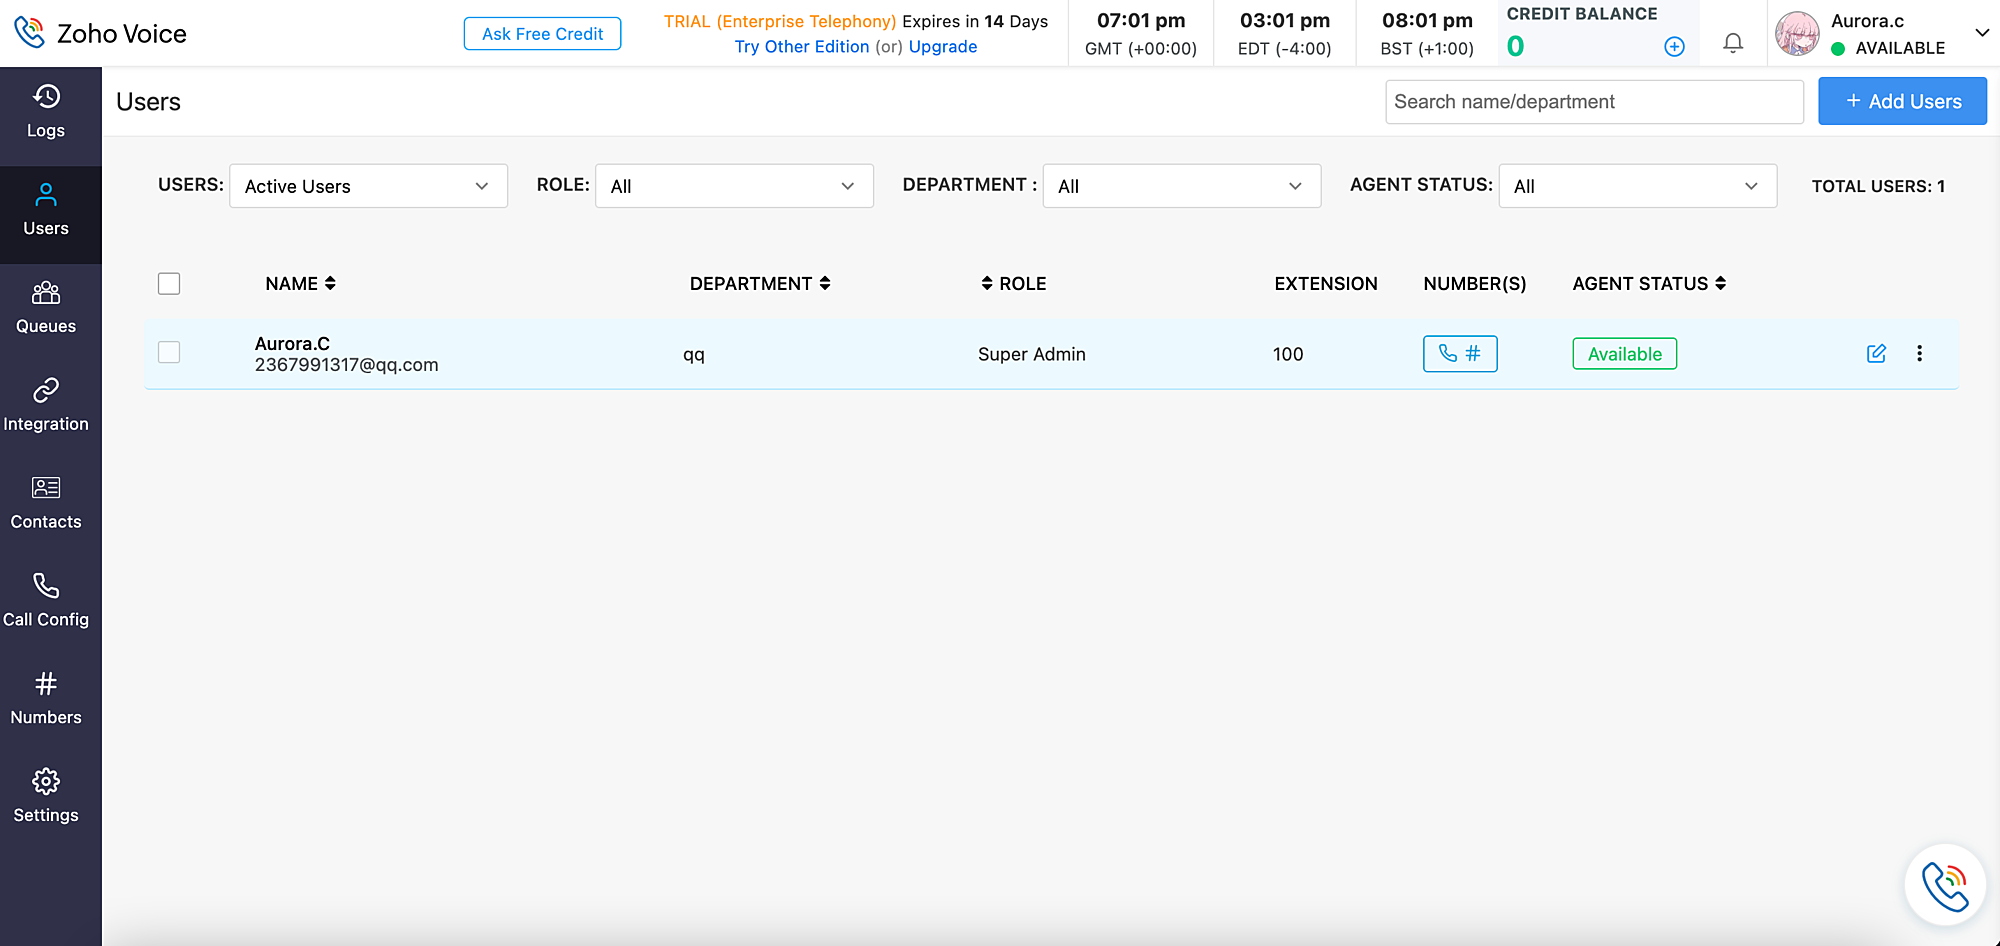Open the floating phone dialer icon
Screen dimensions: 2000x946
pyautogui.click(x=1945, y=885)
